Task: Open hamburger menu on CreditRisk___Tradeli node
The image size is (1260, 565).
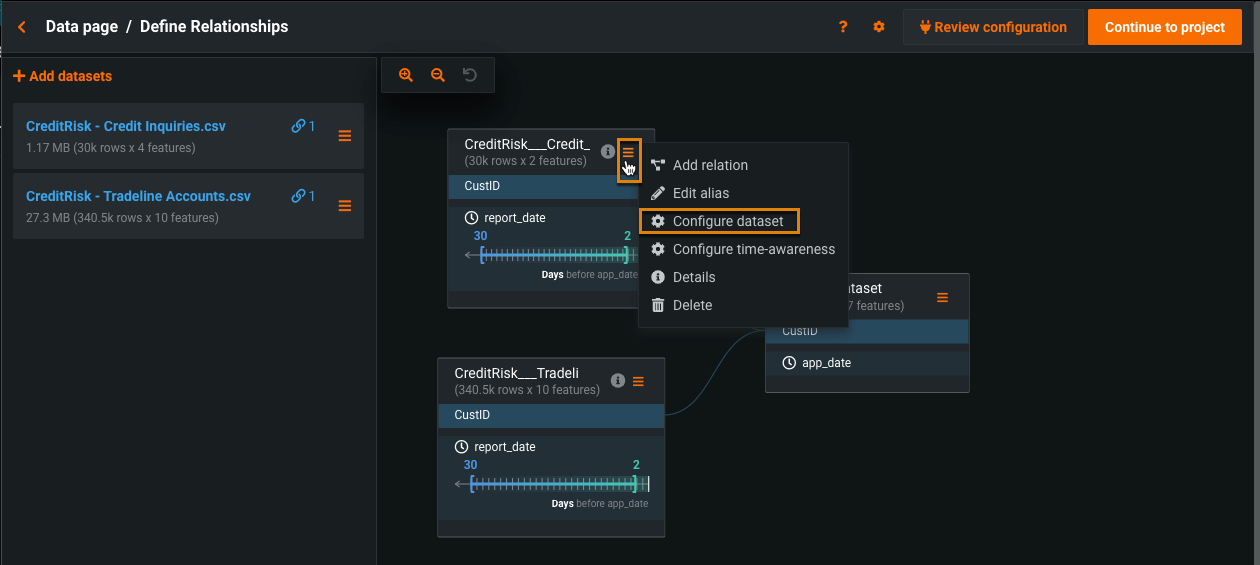Action: point(638,381)
